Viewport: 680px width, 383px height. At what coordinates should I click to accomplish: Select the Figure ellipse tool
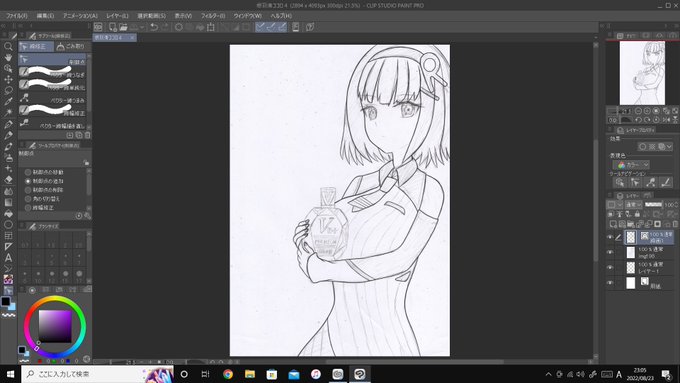(8, 224)
